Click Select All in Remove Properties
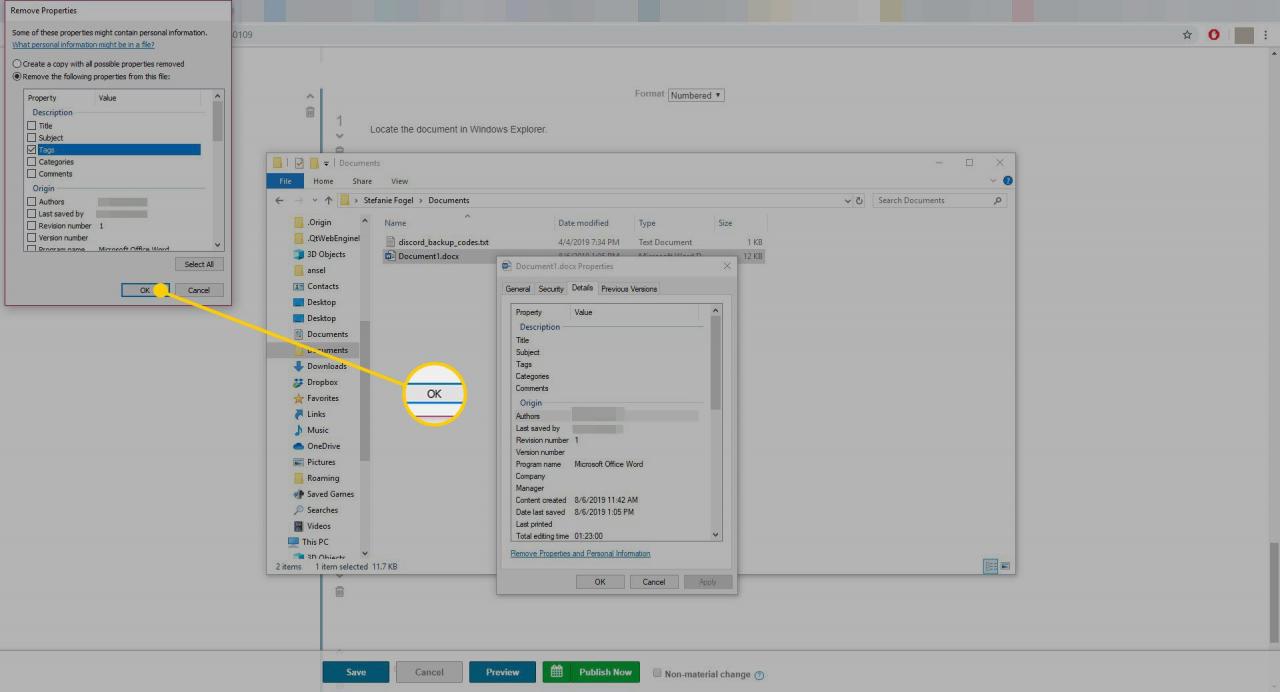 (x=199, y=264)
